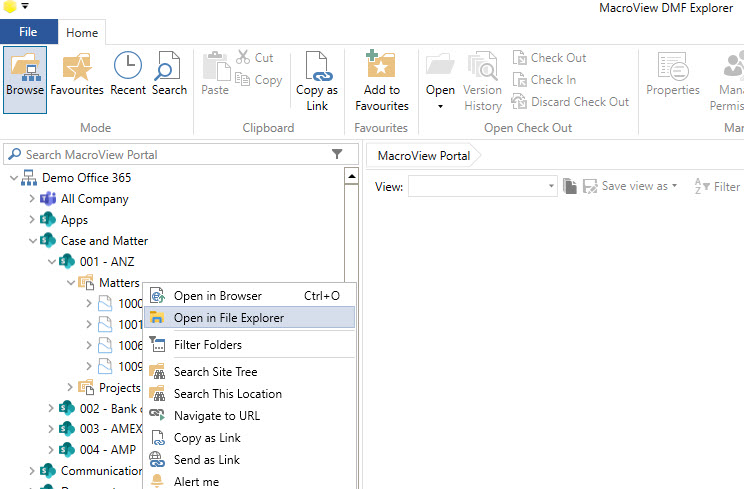This screenshot has height=489, width=744.
Task: Select the Home tab
Action: 82,33
